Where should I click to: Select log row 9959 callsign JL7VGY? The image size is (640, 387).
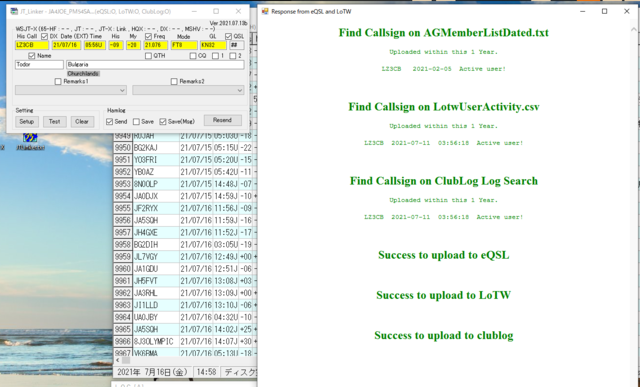click(156, 257)
